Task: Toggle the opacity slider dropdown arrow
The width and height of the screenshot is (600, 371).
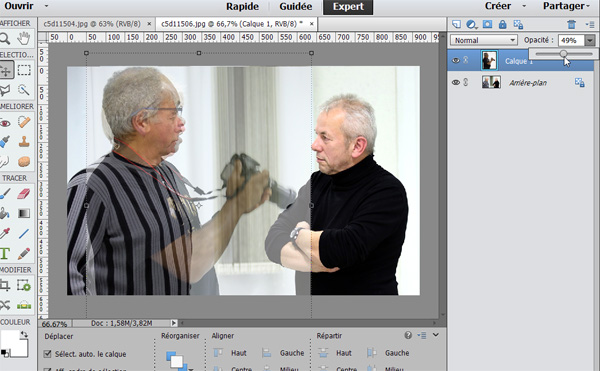Action: pos(590,40)
